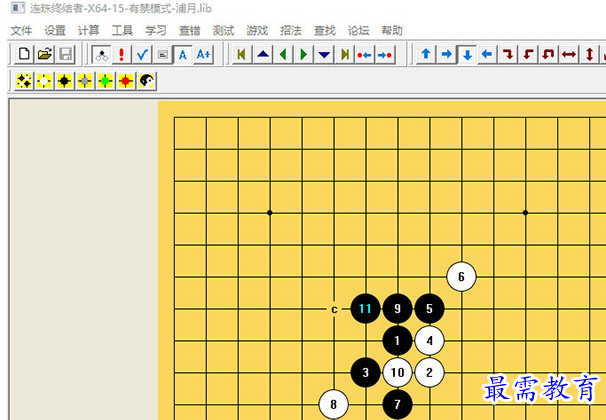Jump to last move

click(345, 54)
